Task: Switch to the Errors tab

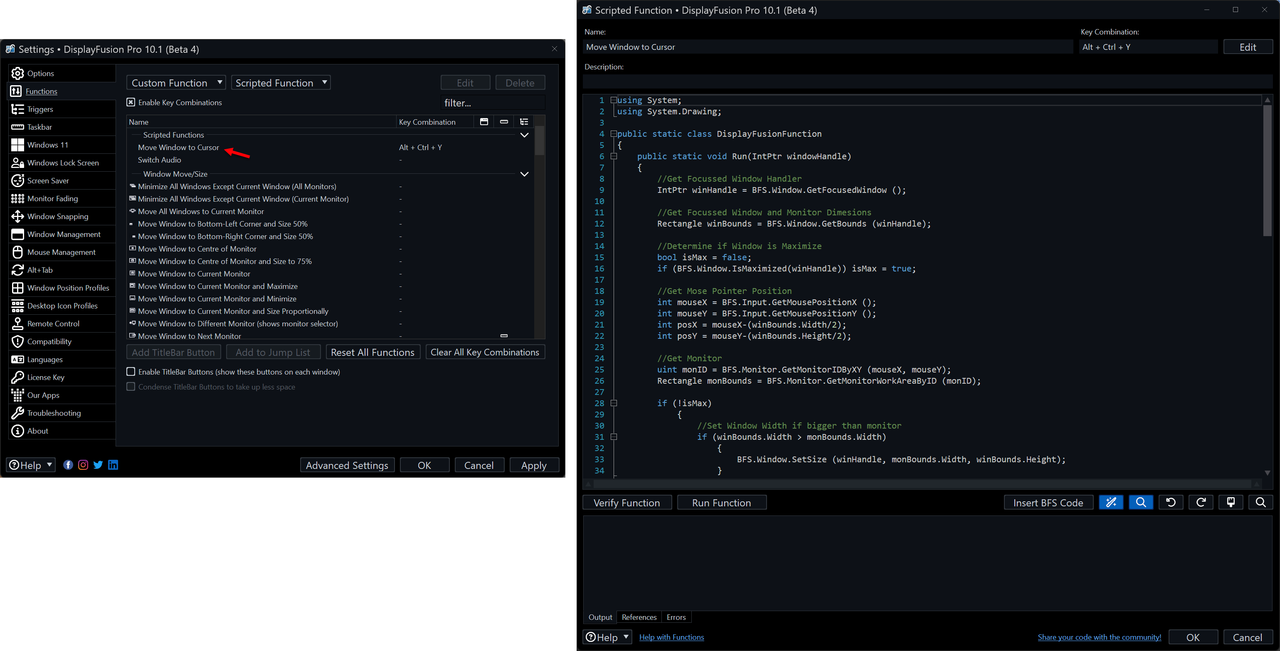Action: [x=676, y=617]
